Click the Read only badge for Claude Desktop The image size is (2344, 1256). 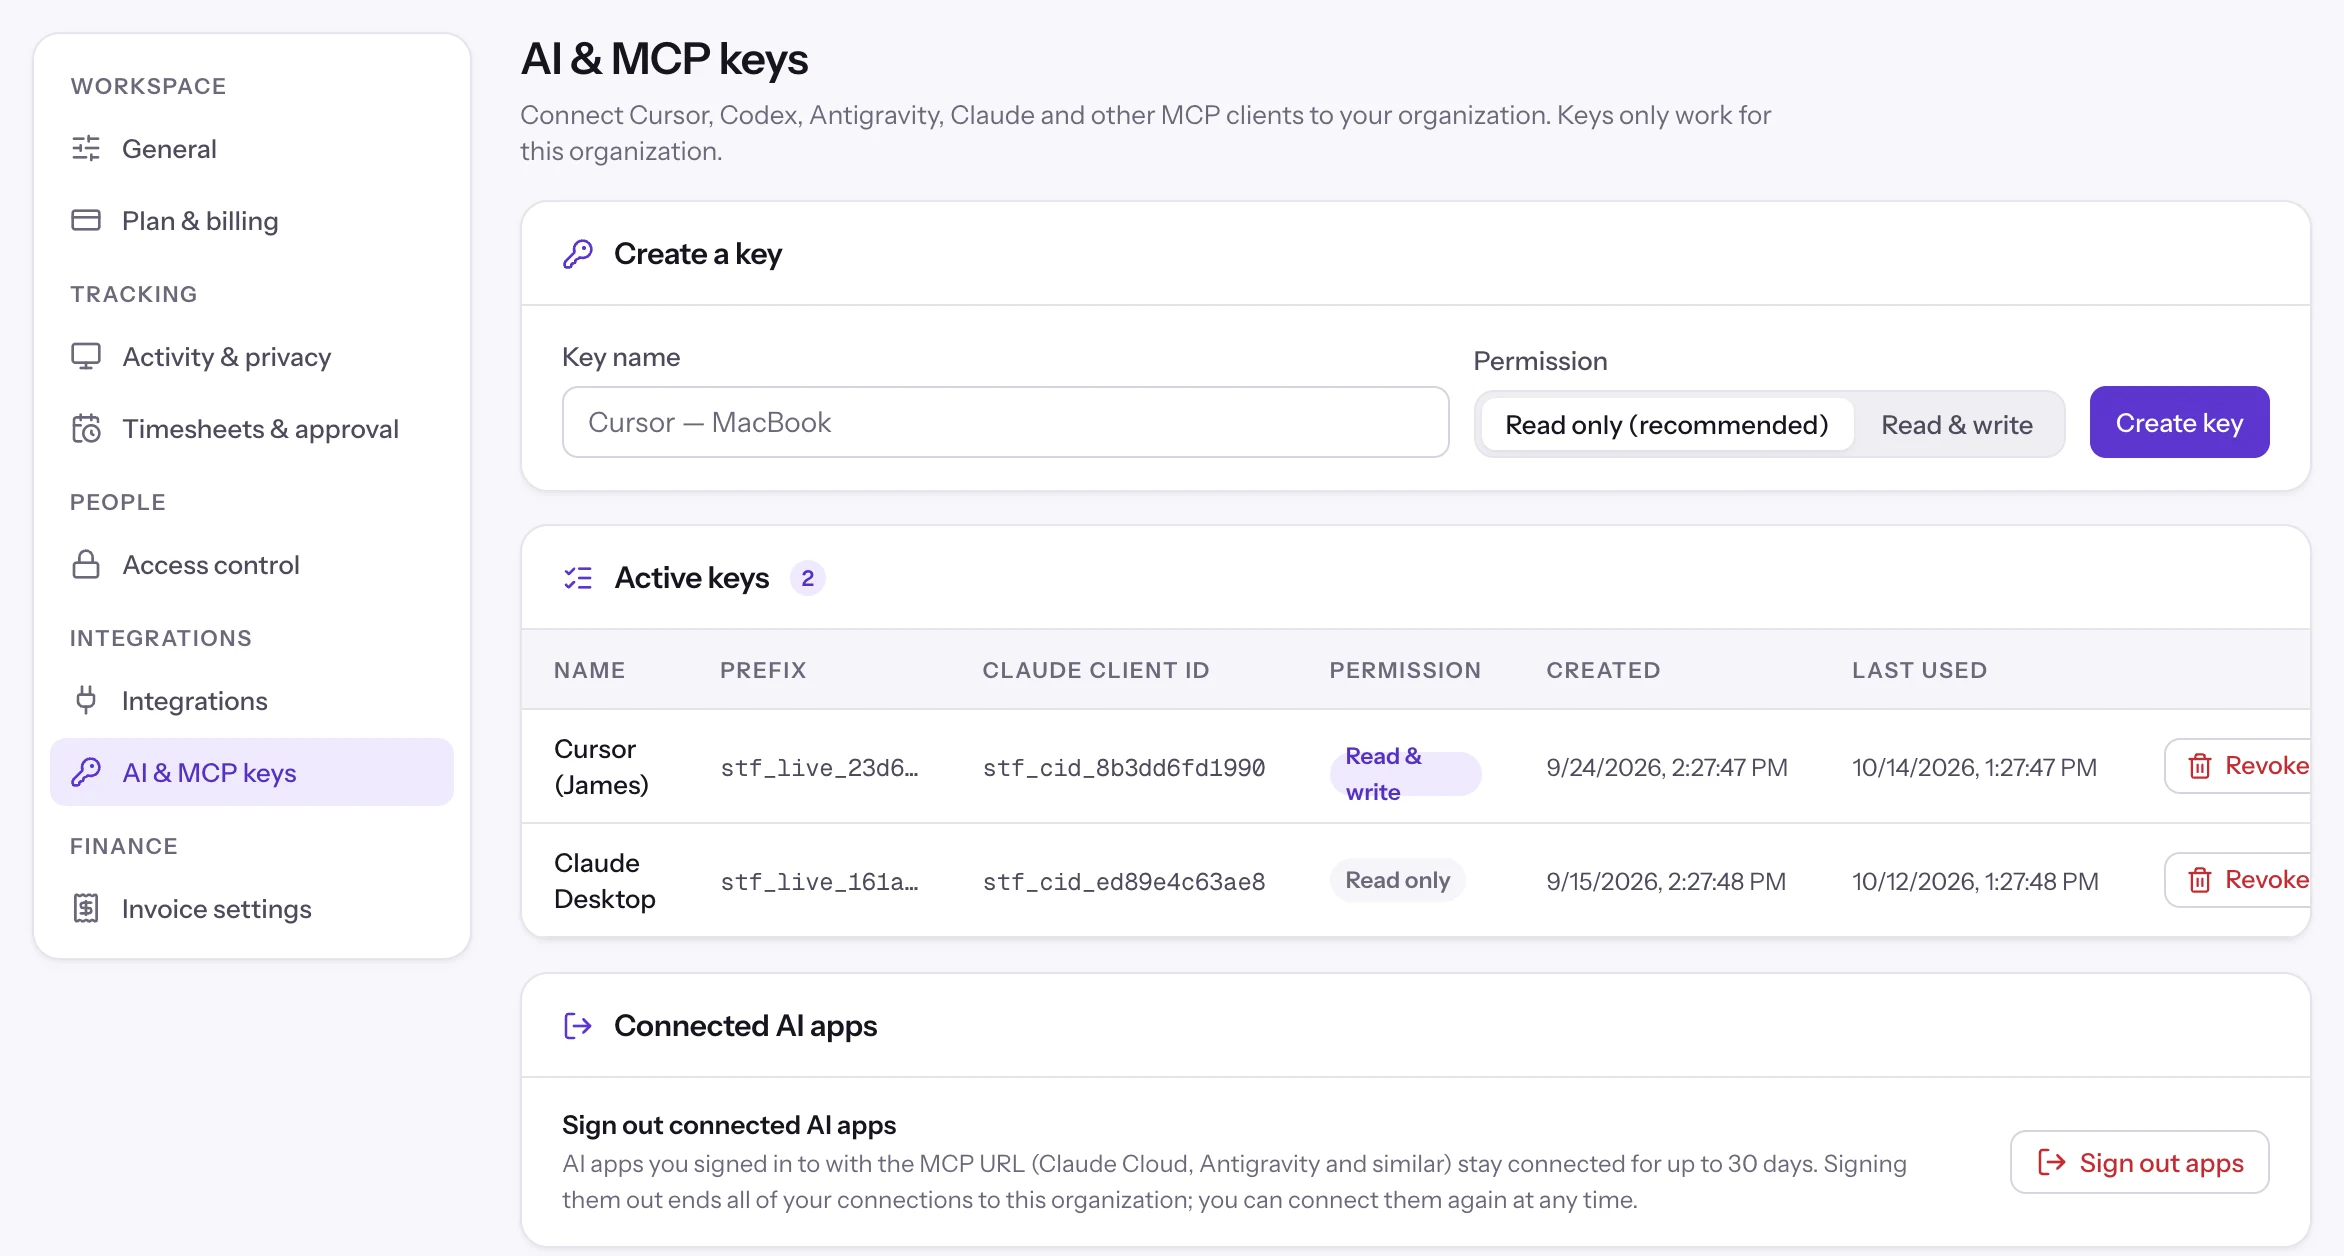pos(1397,880)
